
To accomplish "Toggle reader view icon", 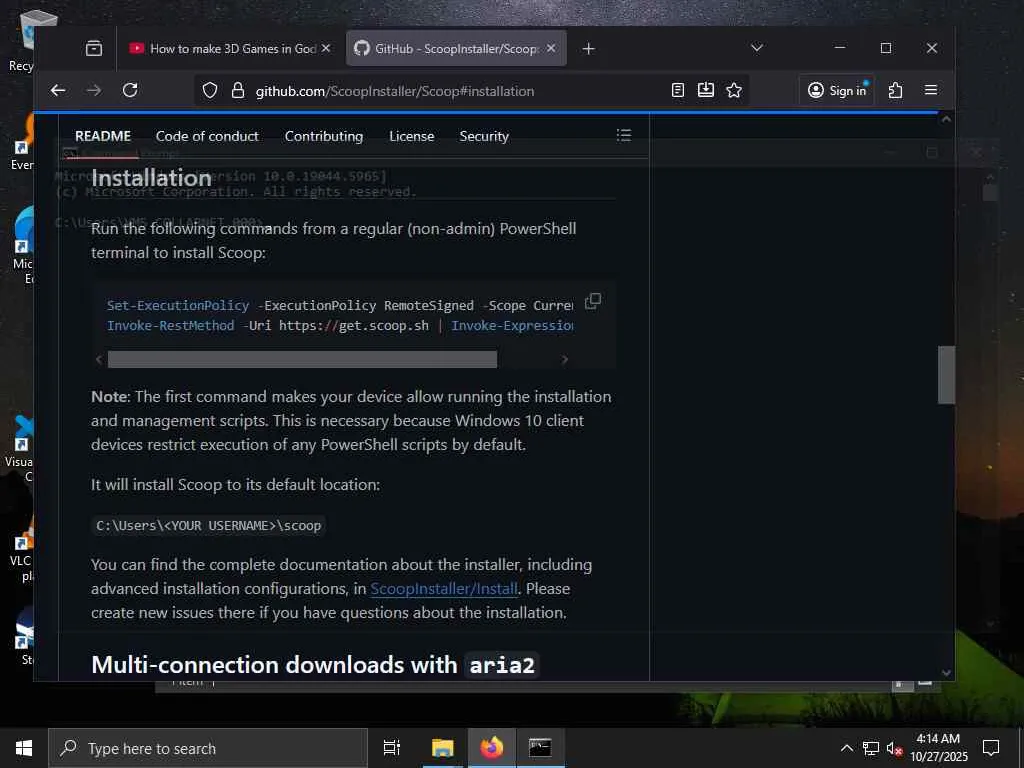I will (678, 90).
